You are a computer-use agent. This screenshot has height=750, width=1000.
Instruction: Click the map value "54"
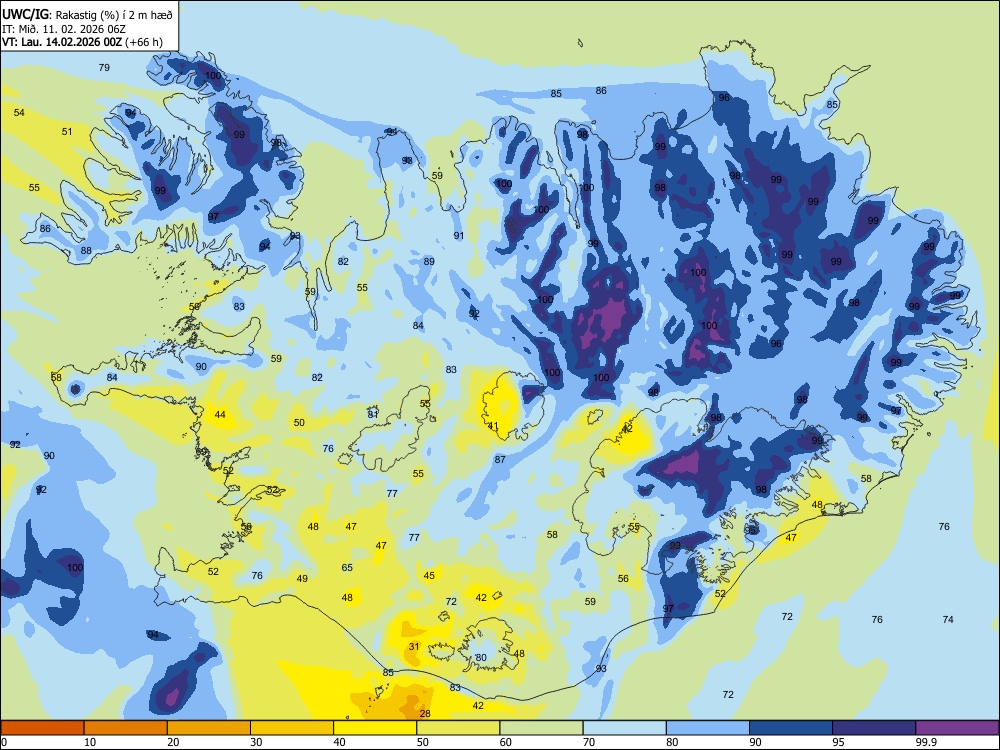[x=19, y=112]
